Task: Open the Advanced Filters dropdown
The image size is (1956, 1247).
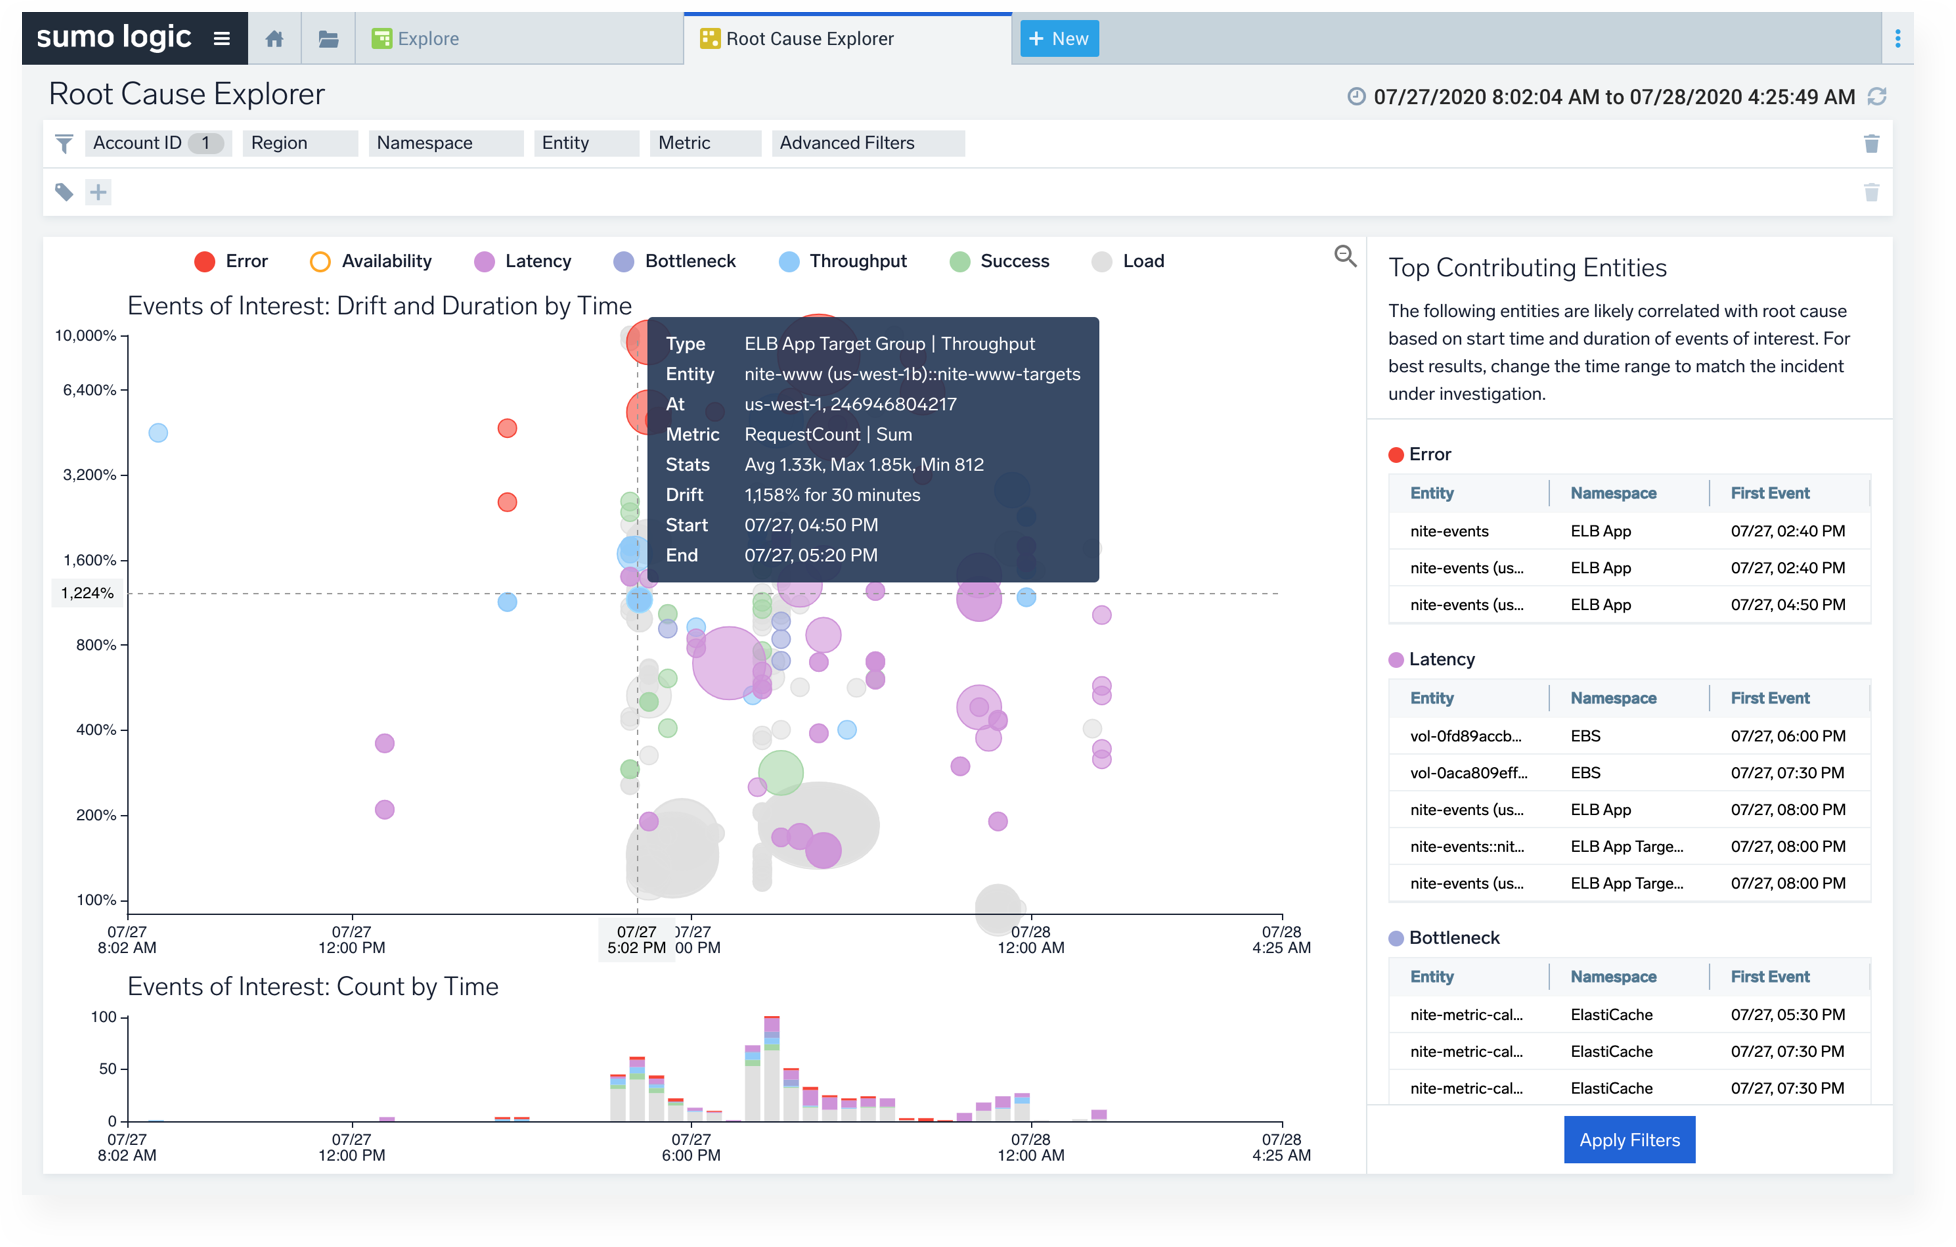Action: point(867,143)
